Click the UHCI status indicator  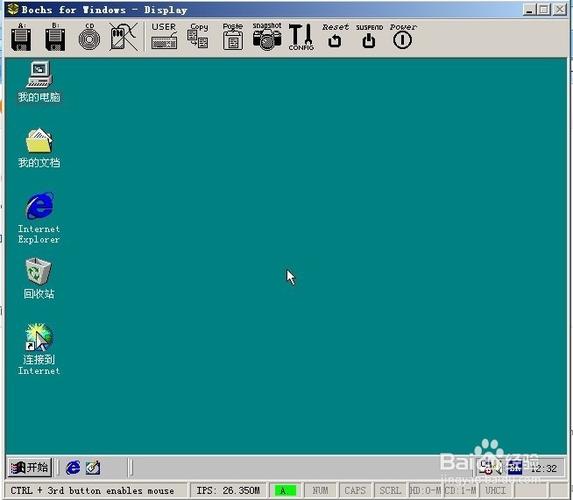496,490
